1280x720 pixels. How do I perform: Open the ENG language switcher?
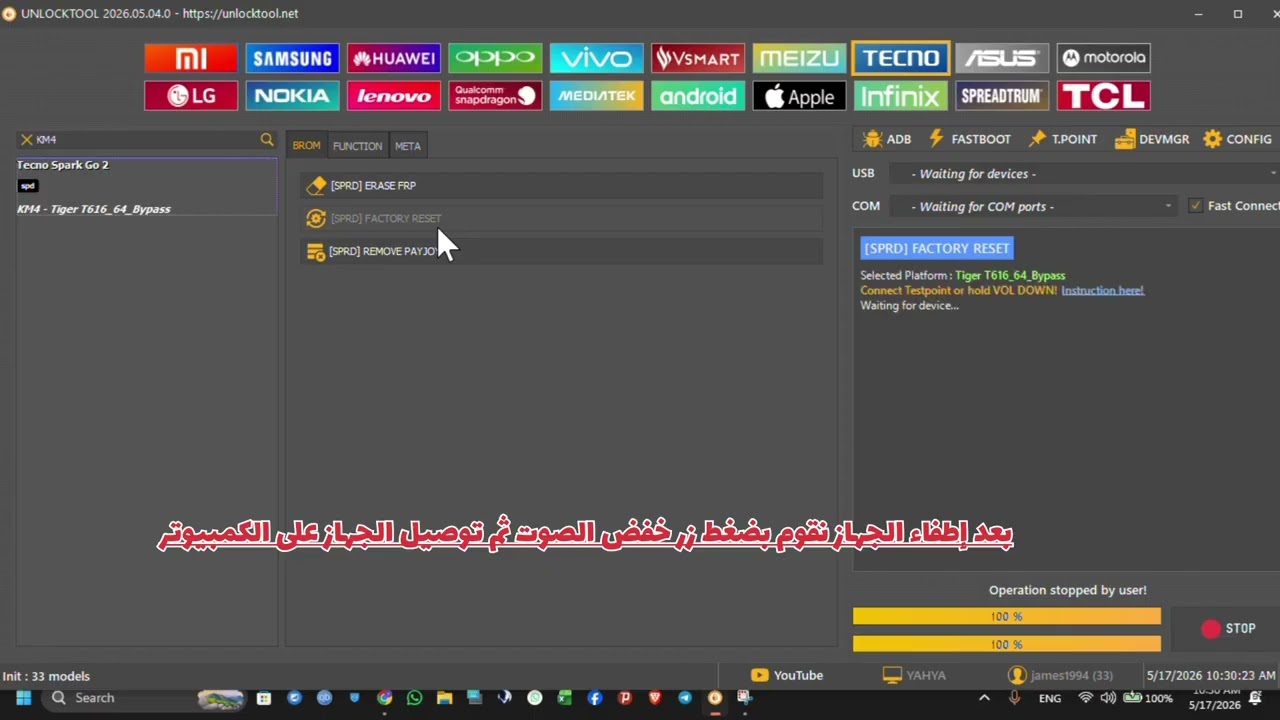coord(1050,698)
